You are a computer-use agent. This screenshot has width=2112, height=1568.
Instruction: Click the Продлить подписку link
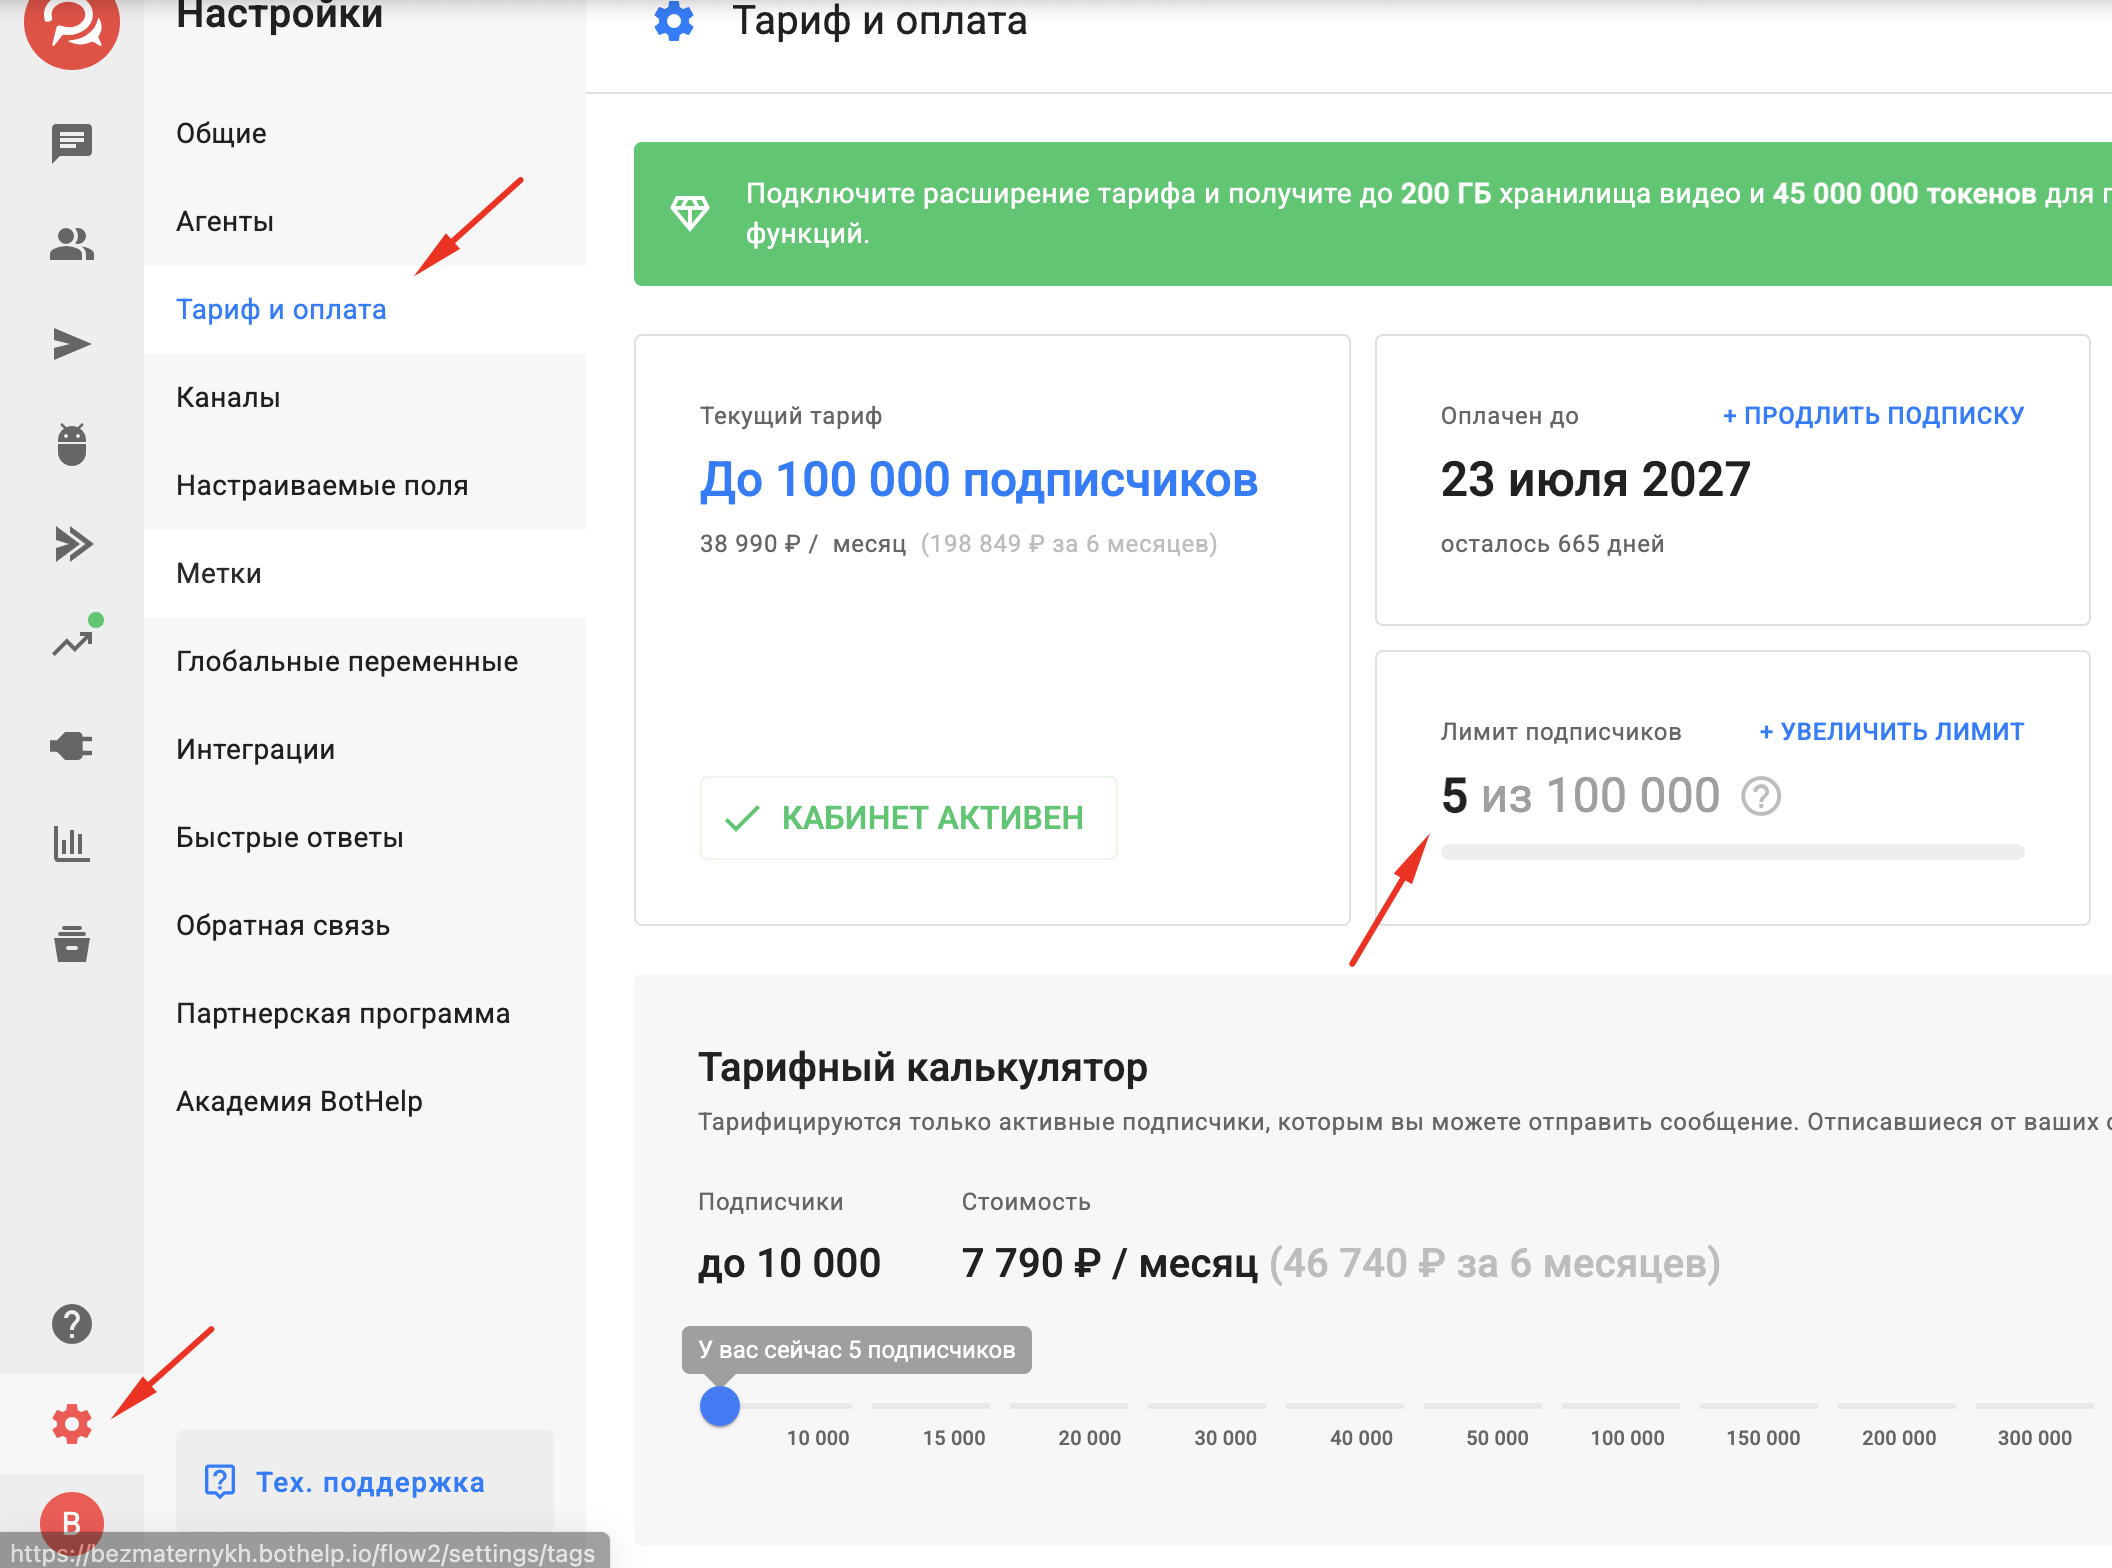pos(1873,415)
